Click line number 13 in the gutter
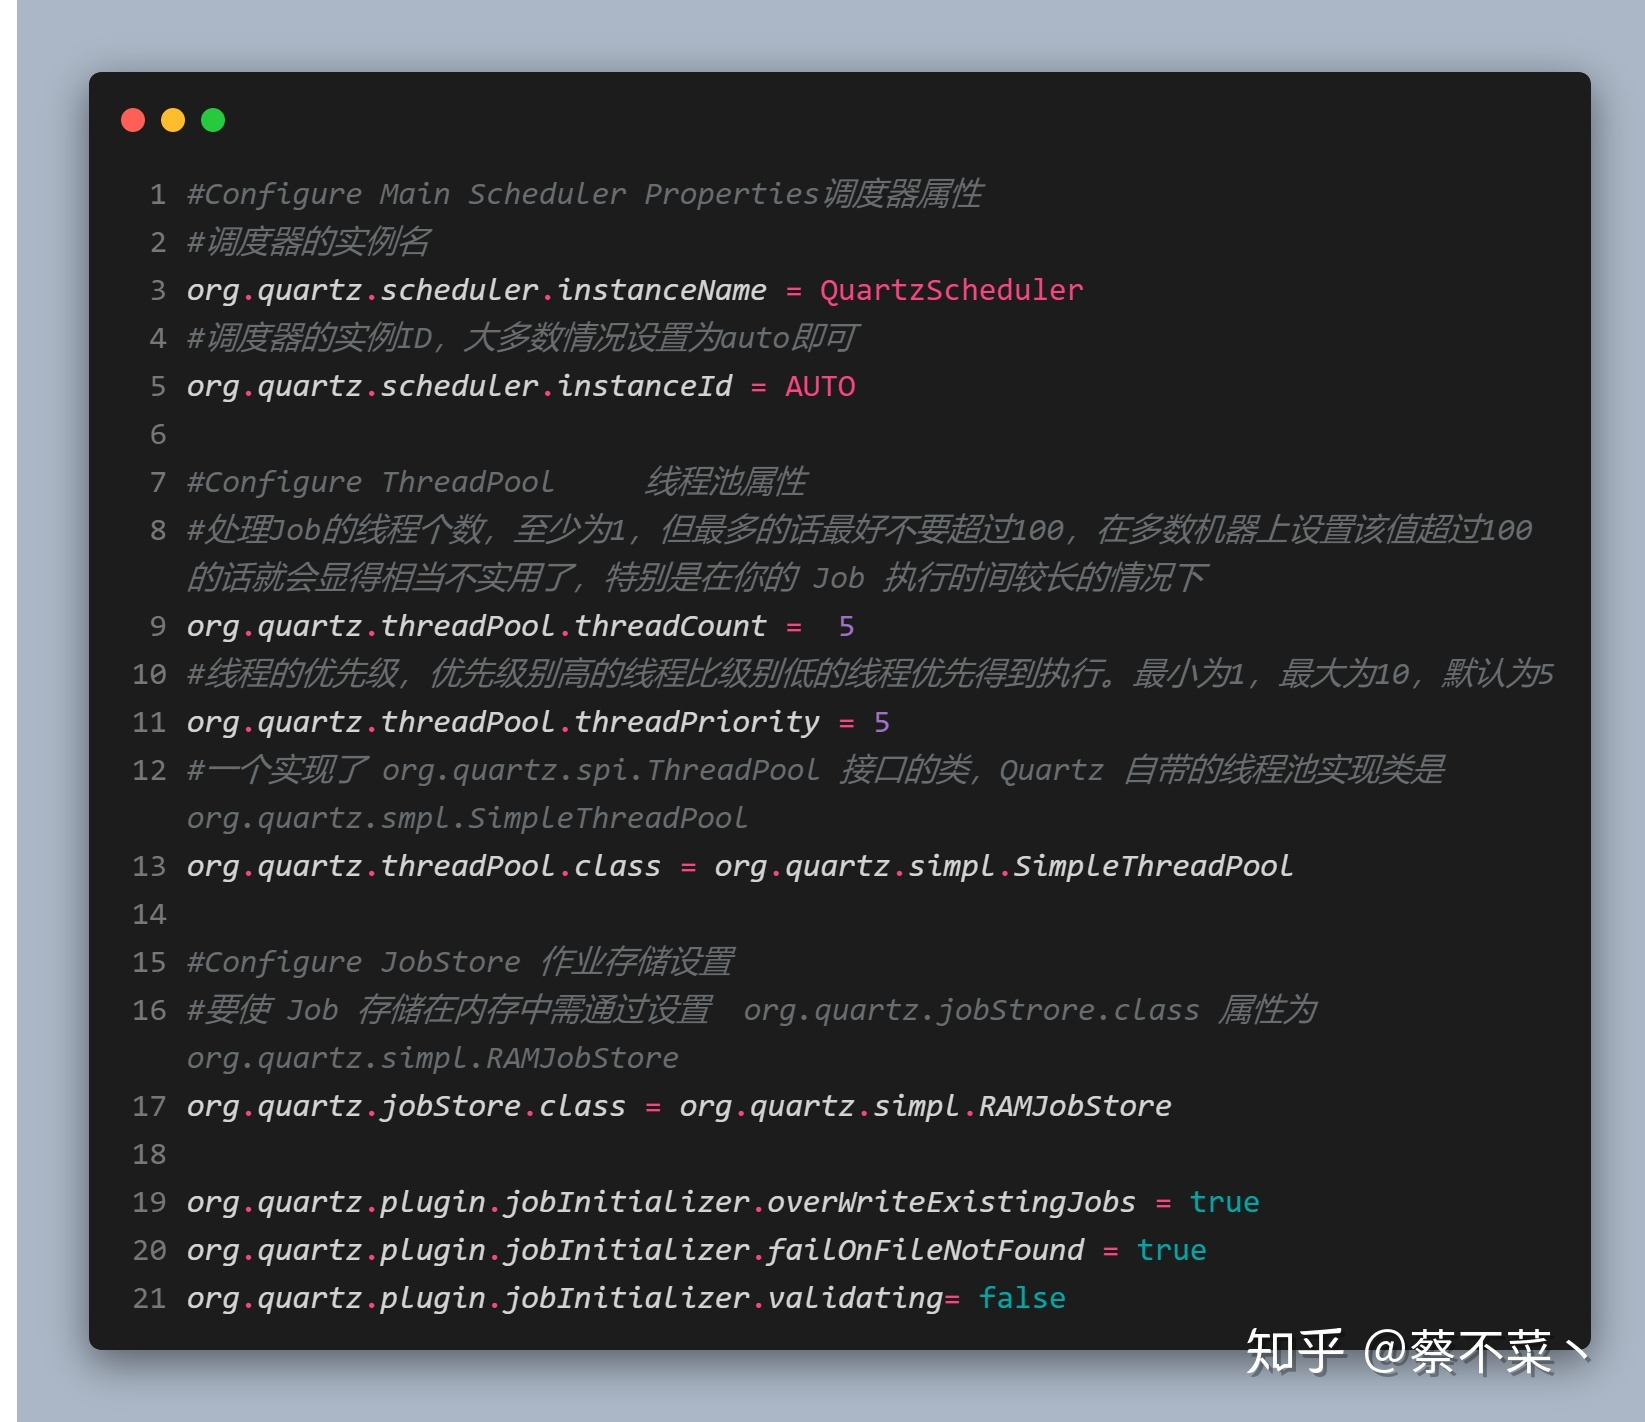The height and width of the screenshot is (1422, 1645). point(149,866)
